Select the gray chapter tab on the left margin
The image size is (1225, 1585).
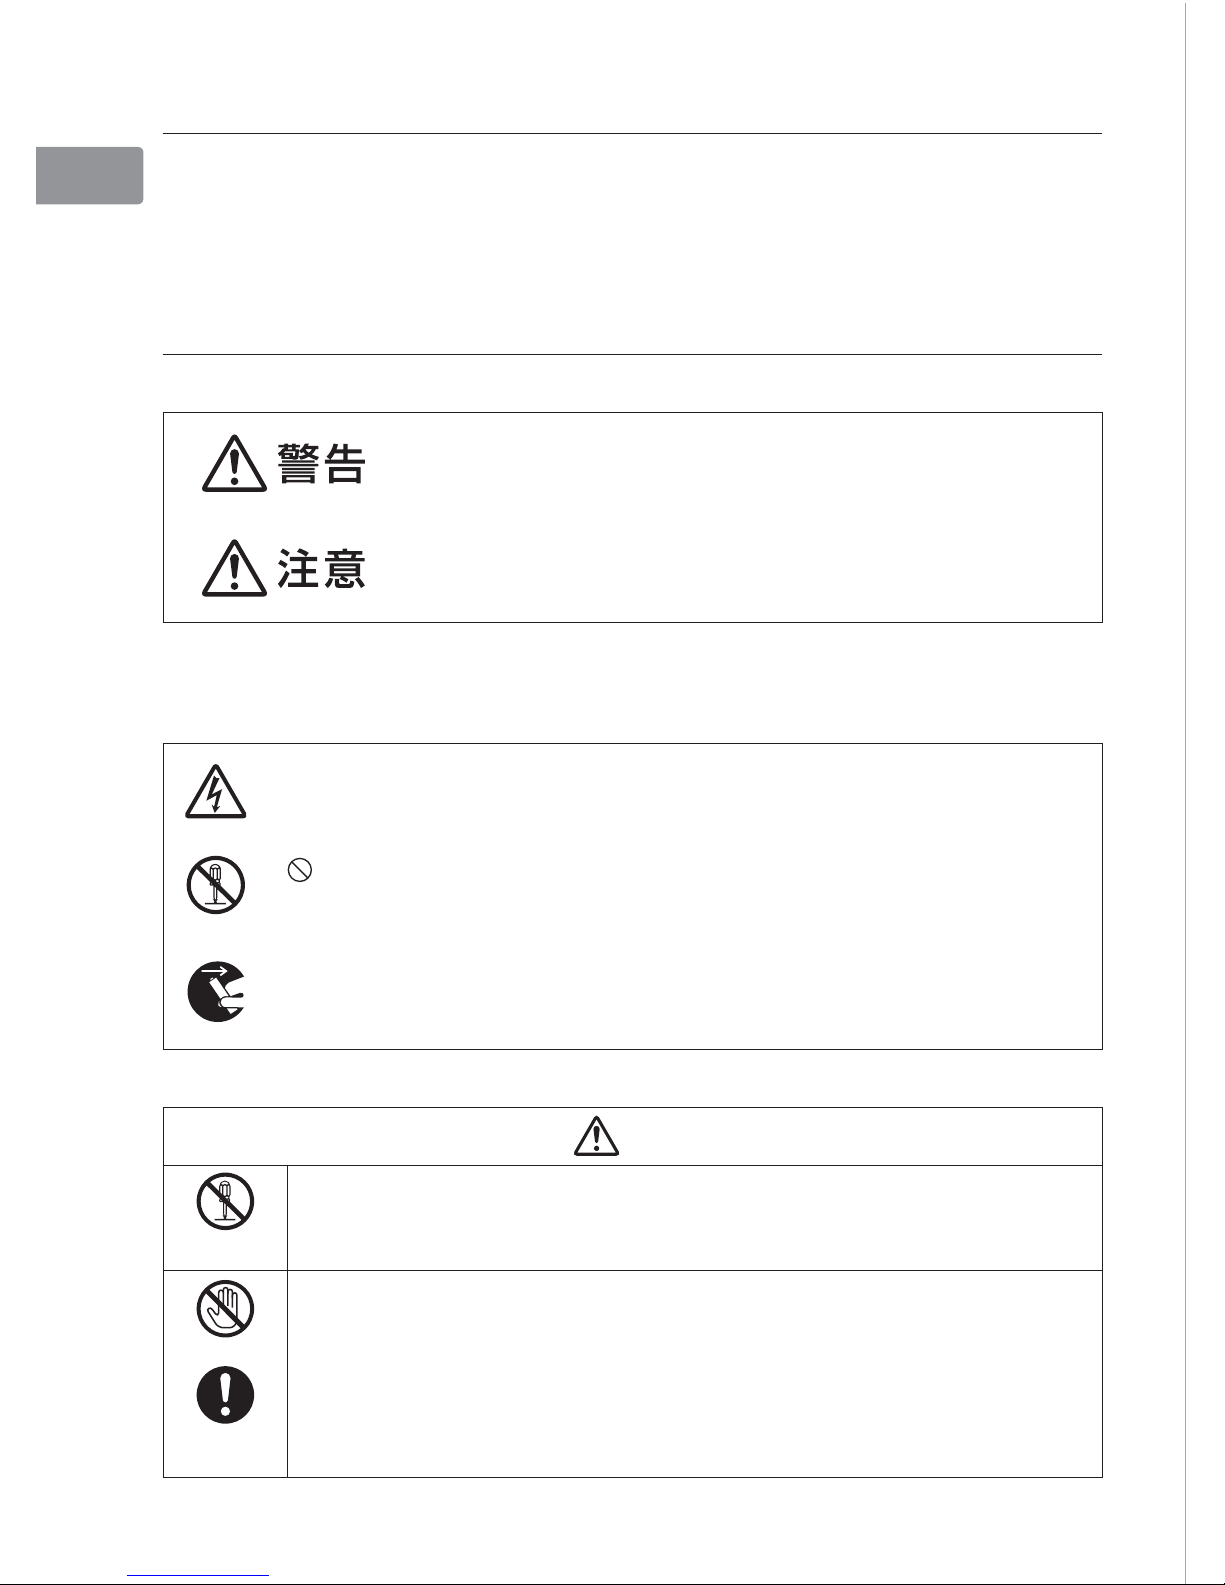[x=89, y=176]
